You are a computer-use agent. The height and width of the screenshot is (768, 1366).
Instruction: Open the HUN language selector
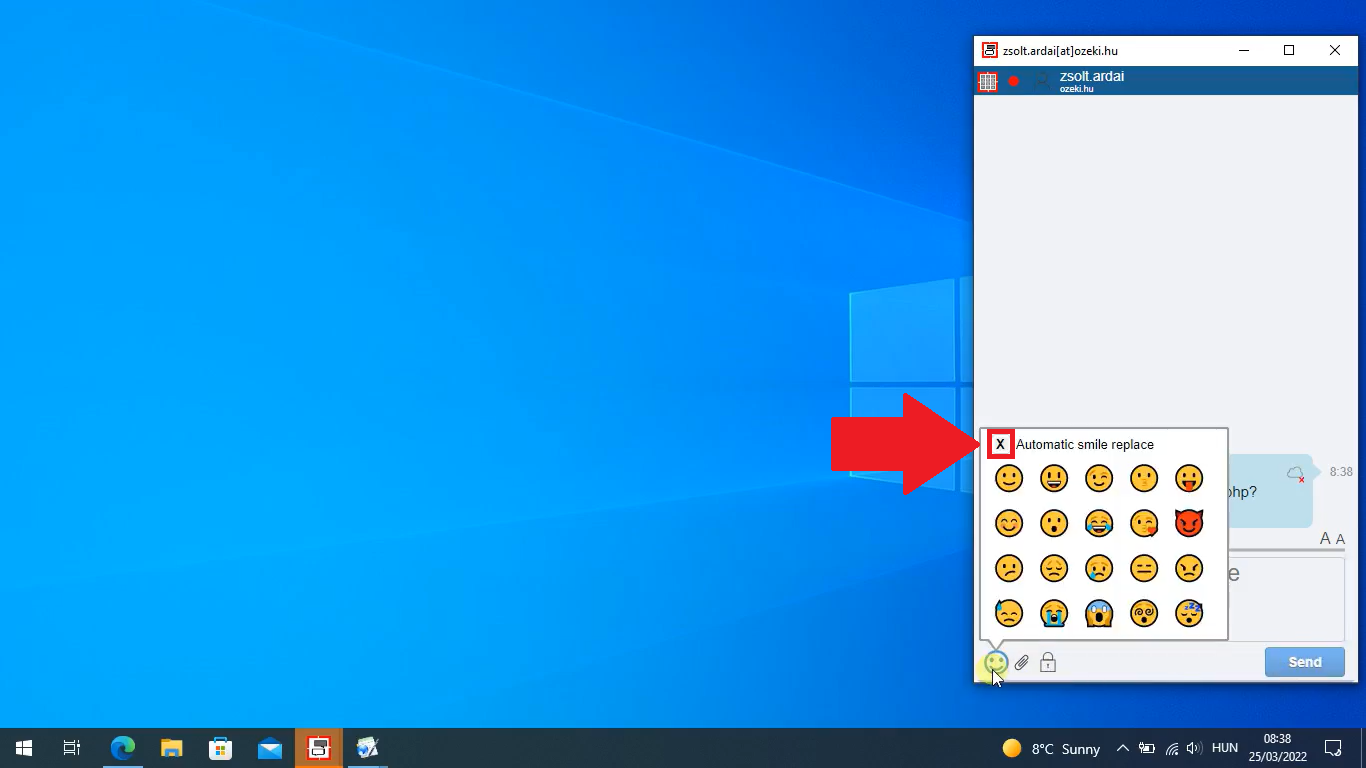pyautogui.click(x=1224, y=747)
